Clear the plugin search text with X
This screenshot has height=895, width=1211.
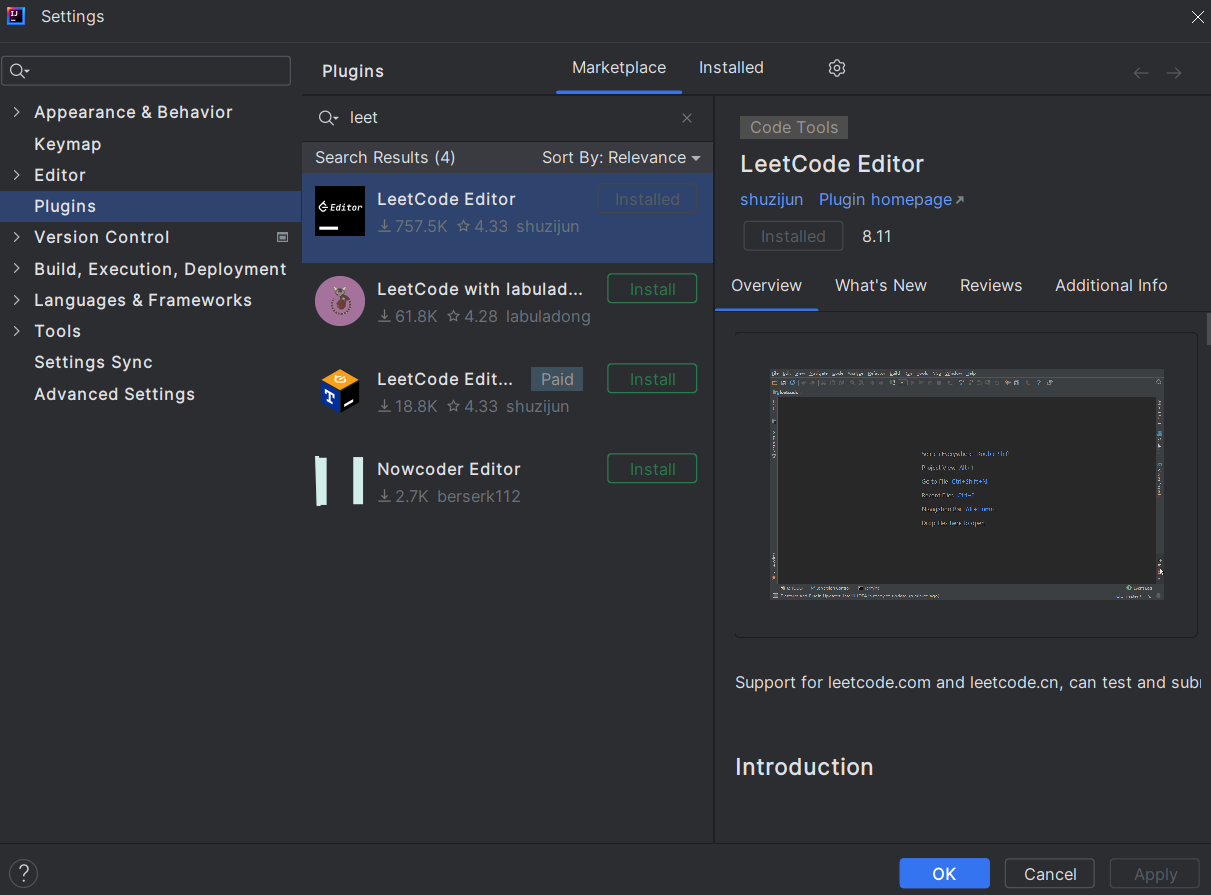(x=687, y=118)
